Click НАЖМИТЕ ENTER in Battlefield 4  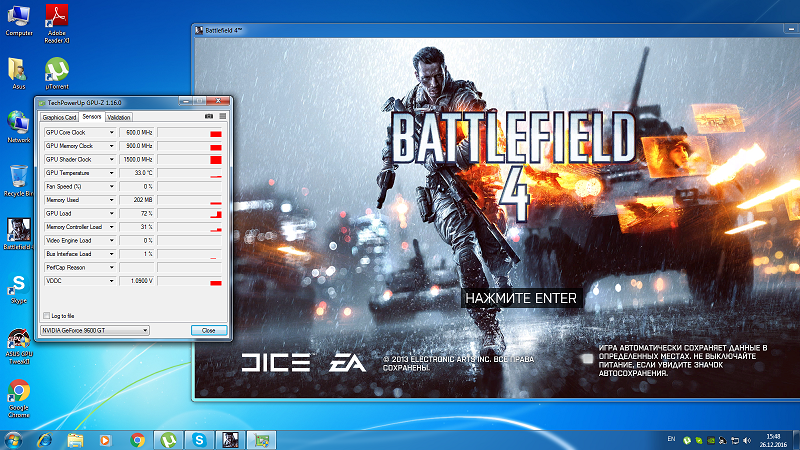[x=521, y=298]
